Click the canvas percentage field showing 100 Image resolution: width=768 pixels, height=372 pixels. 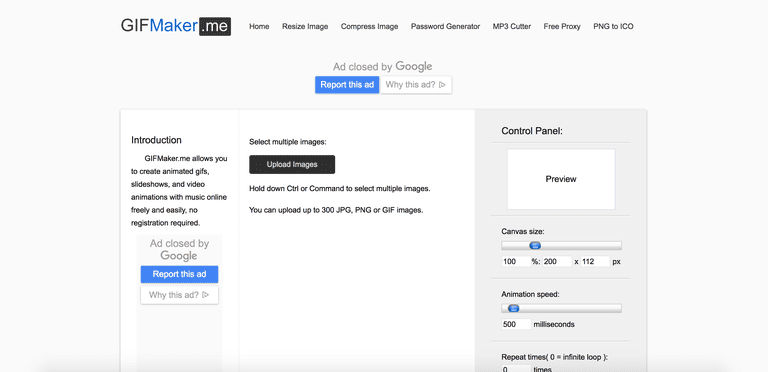[x=516, y=261]
